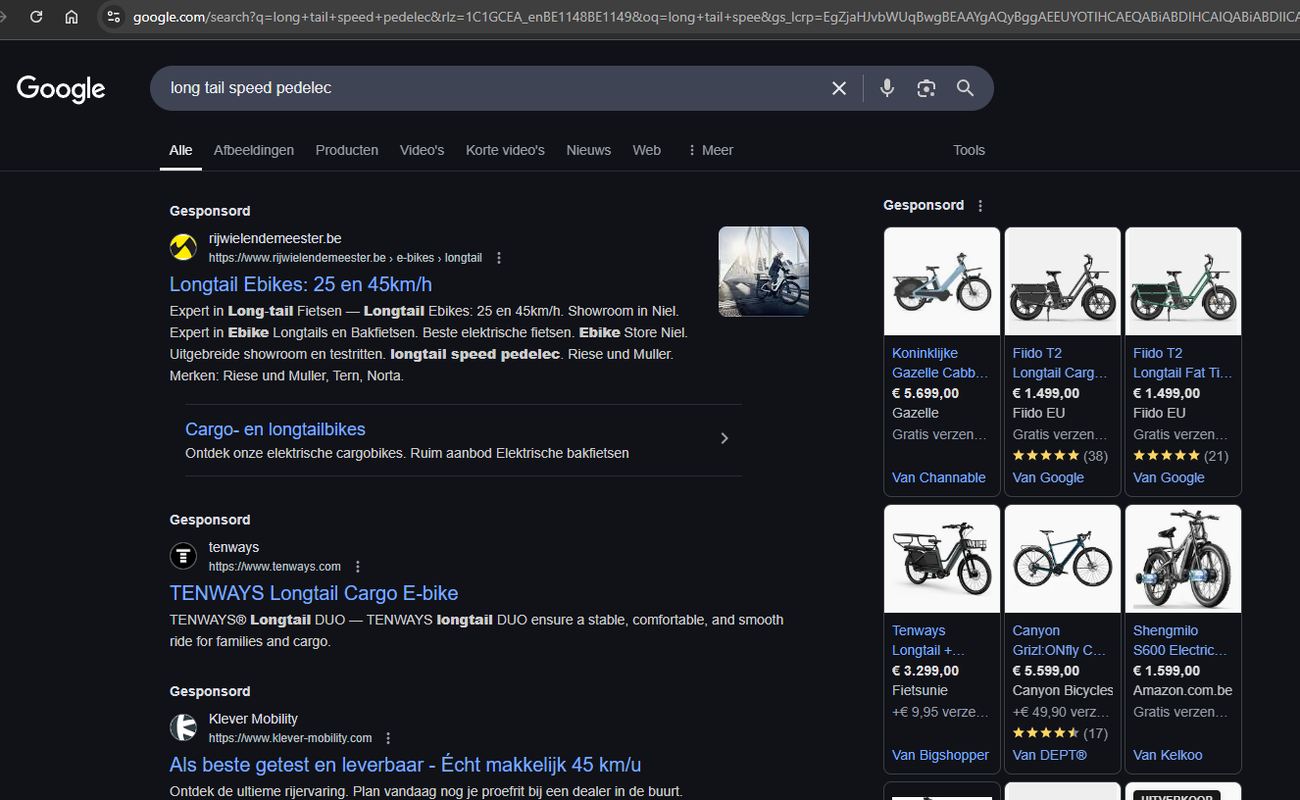Screen dimensions: 1300x800
Task: Select the browser address bar URL
Action: [x=715, y=17]
